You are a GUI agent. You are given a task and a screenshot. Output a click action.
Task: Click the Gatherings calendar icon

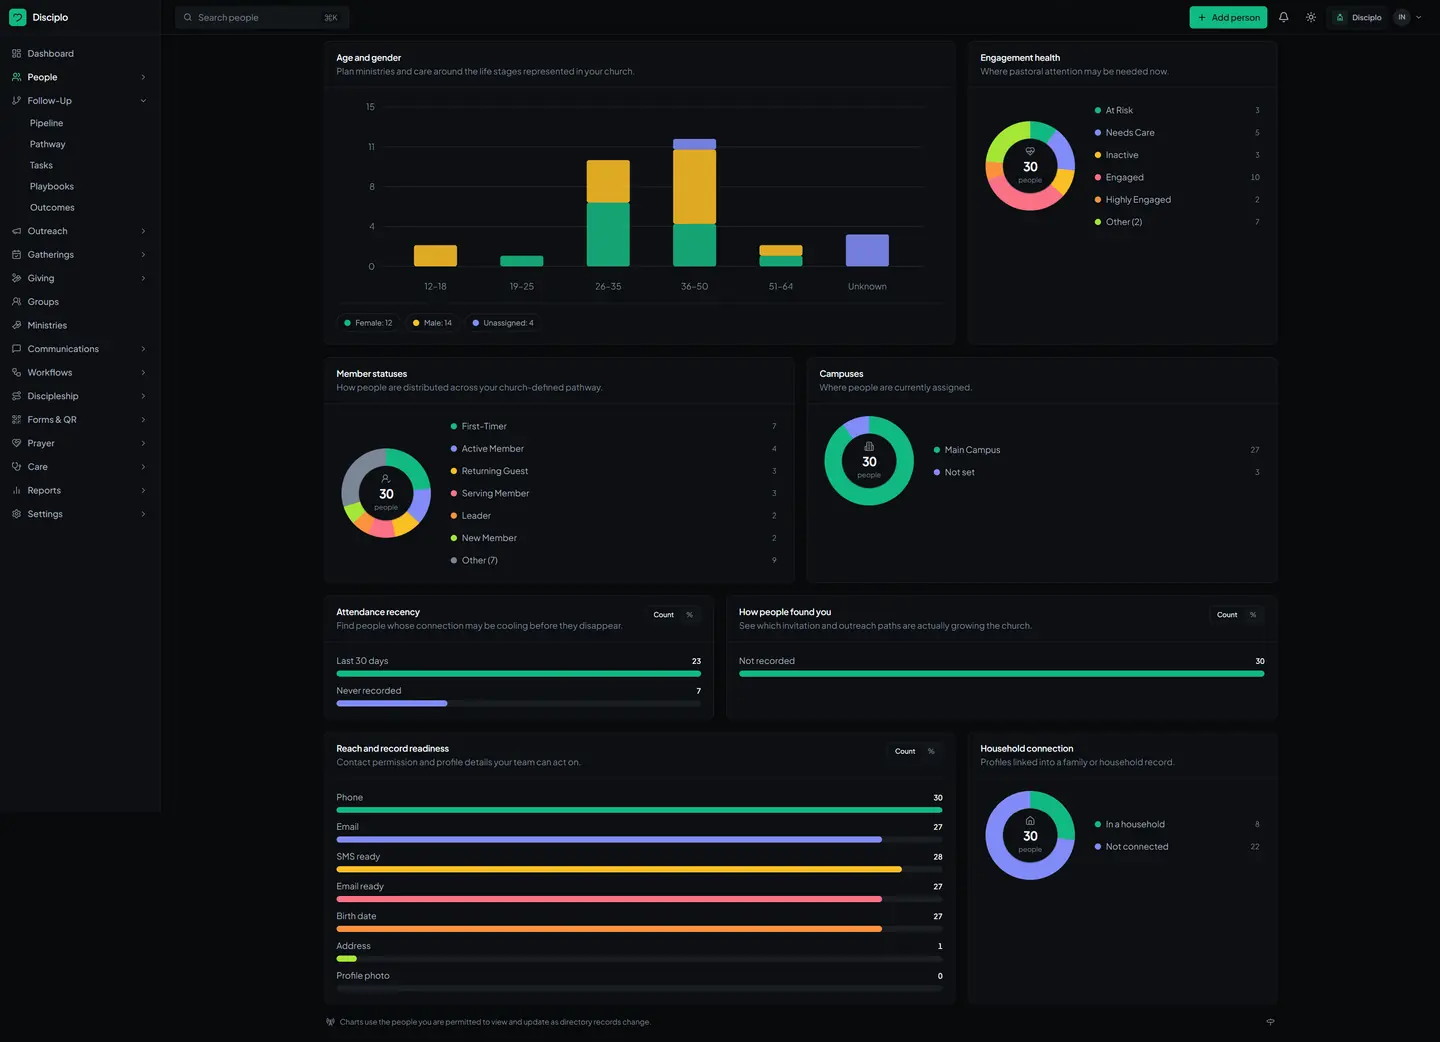tap(16, 254)
